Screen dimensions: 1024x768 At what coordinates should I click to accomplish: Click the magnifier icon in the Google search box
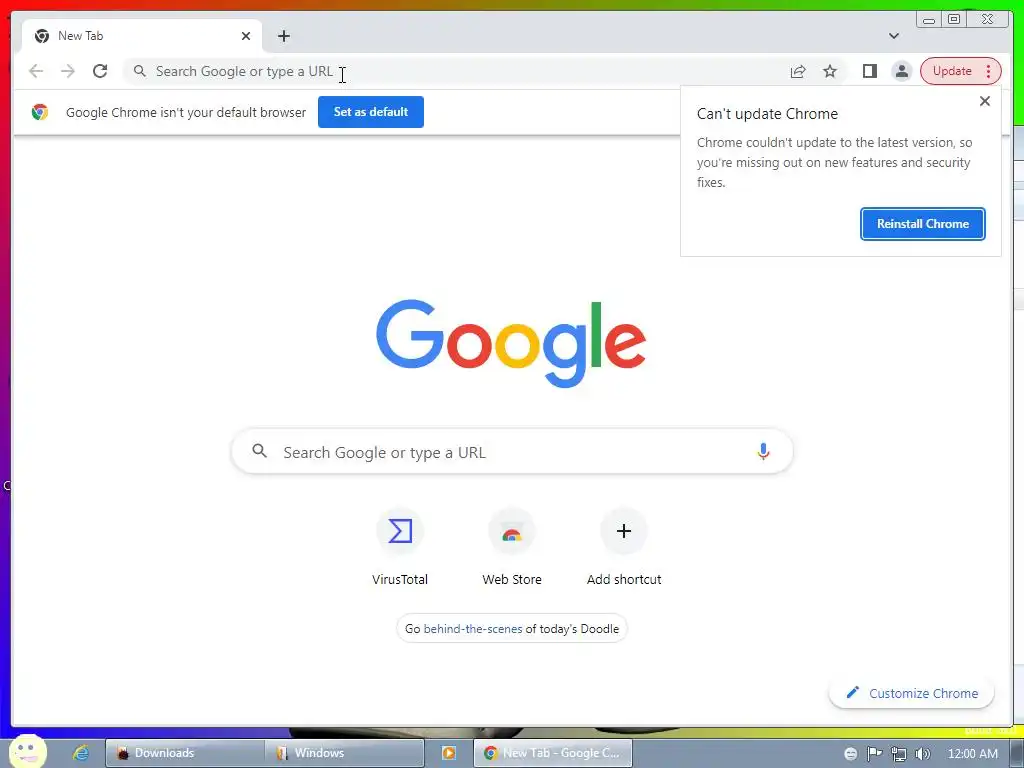pos(259,451)
